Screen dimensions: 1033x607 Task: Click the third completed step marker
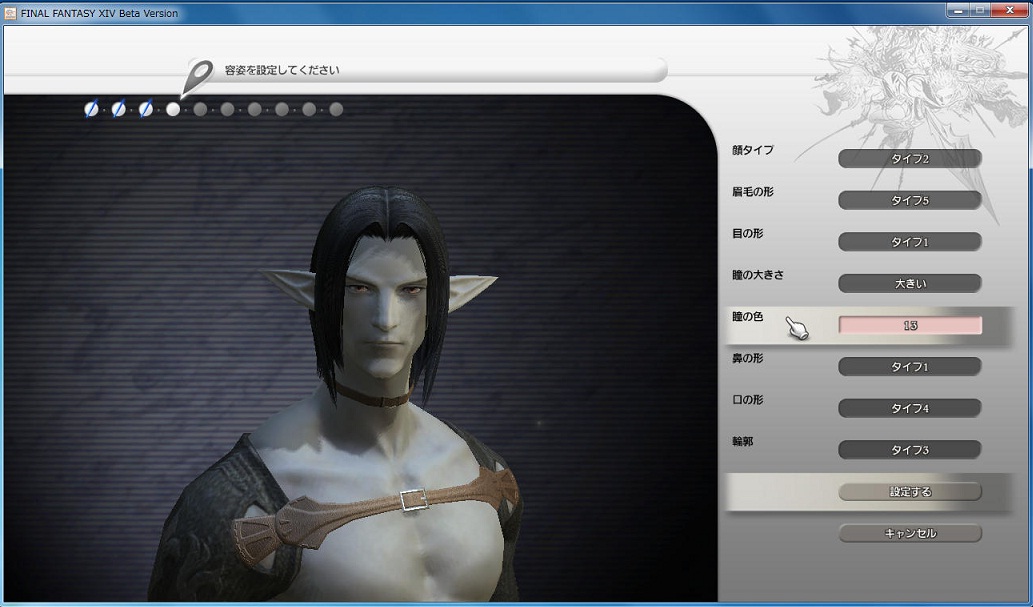point(146,109)
